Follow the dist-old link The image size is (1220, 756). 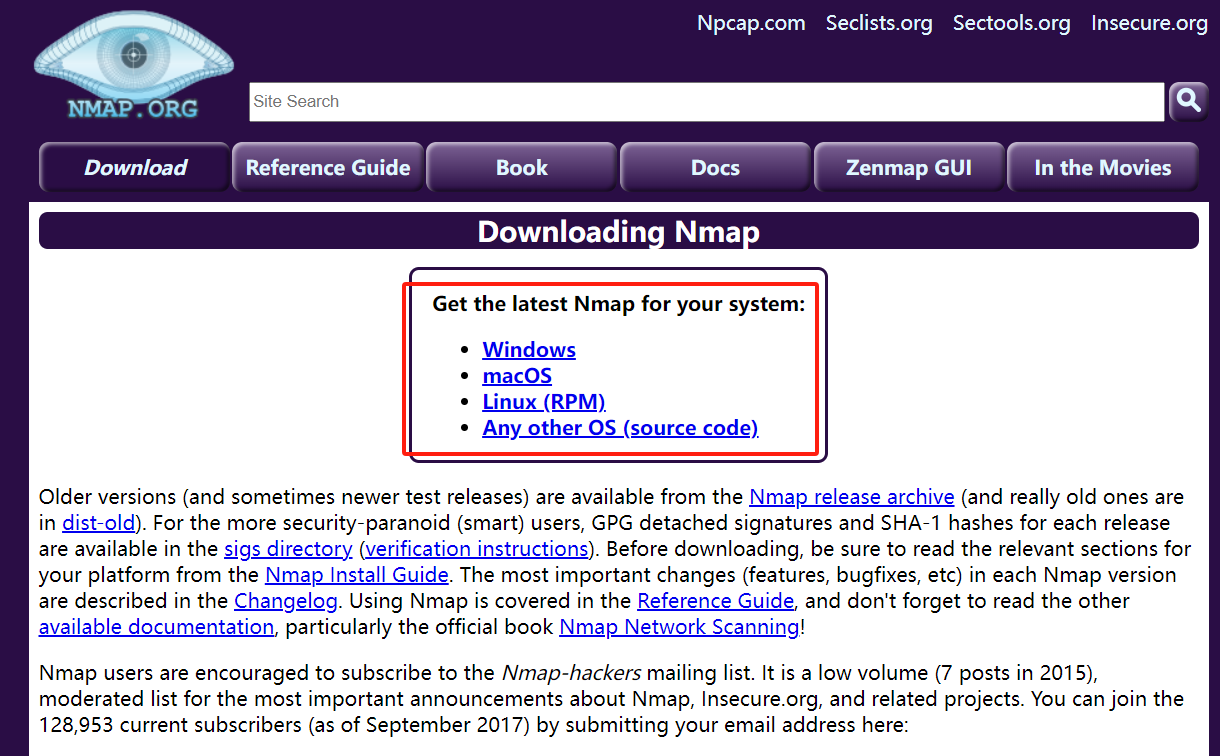click(98, 523)
